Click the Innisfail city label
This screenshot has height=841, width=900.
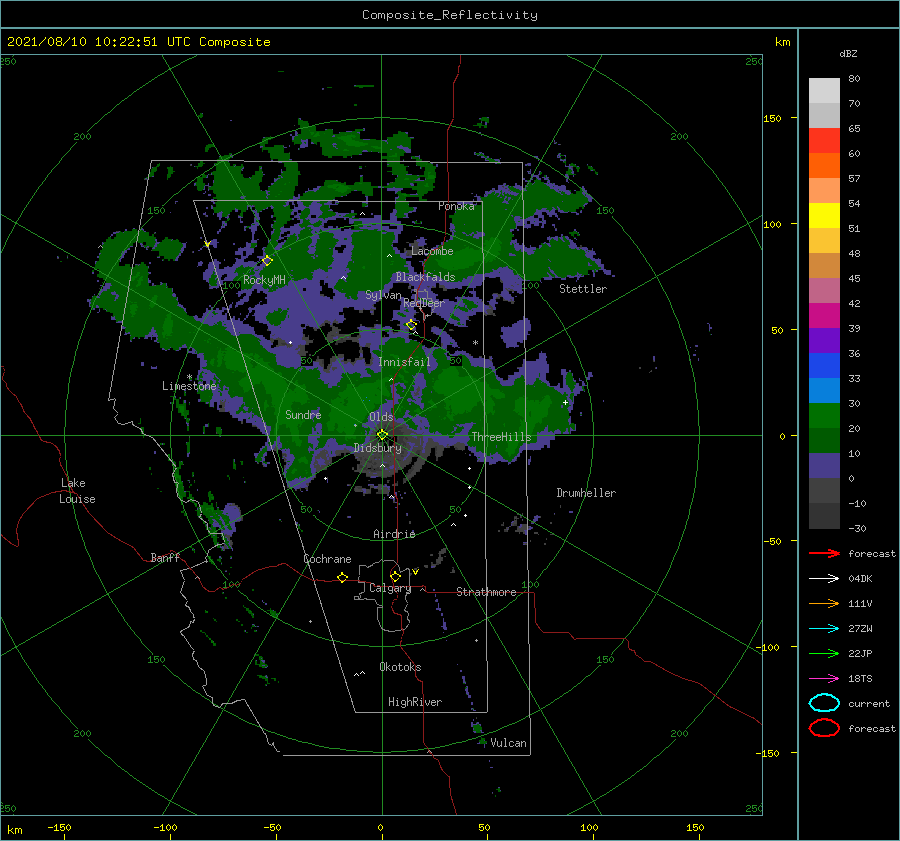click(404, 362)
